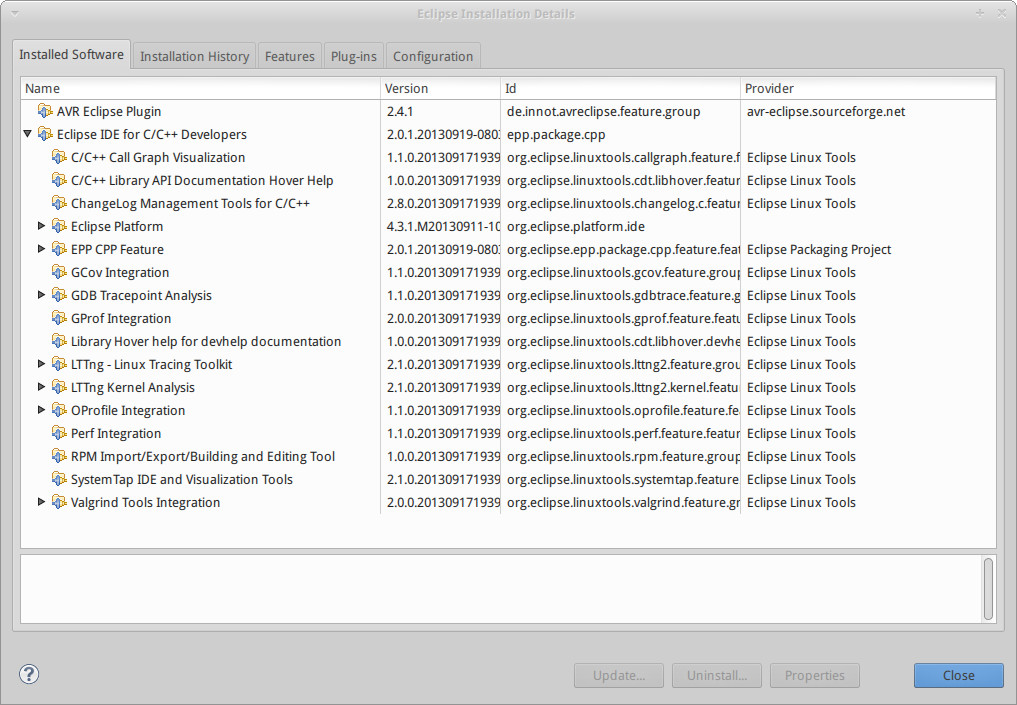Switch to the Installed Software tab
1017x705 pixels.
(x=71, y=54)
